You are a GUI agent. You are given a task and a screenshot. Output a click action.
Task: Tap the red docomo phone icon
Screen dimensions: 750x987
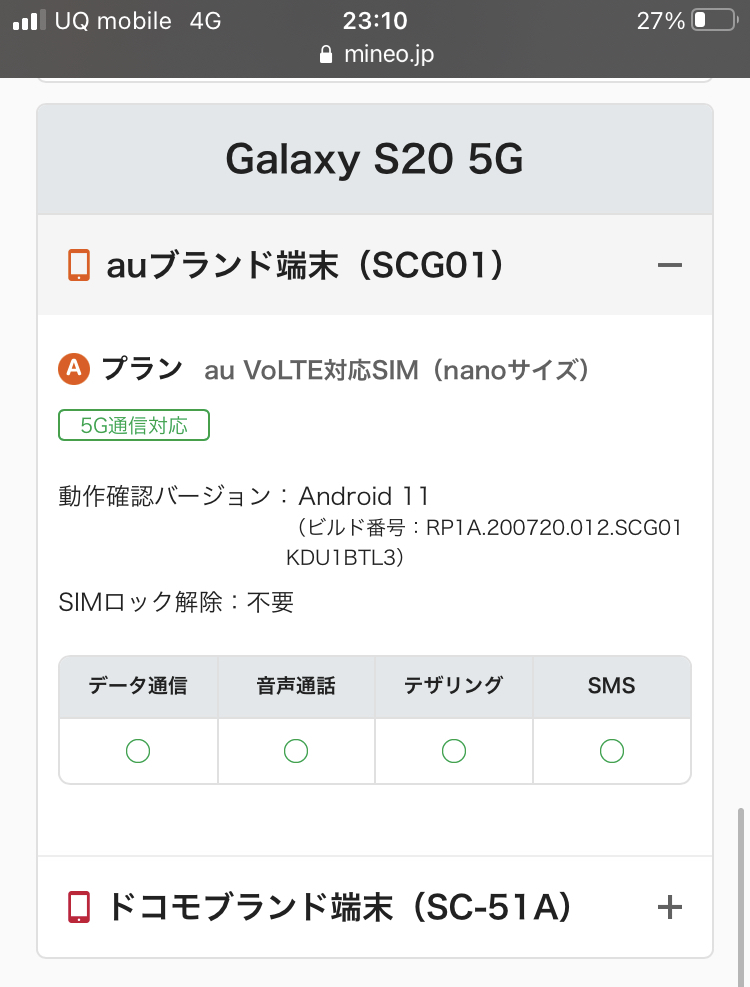(x=79, y=907)
